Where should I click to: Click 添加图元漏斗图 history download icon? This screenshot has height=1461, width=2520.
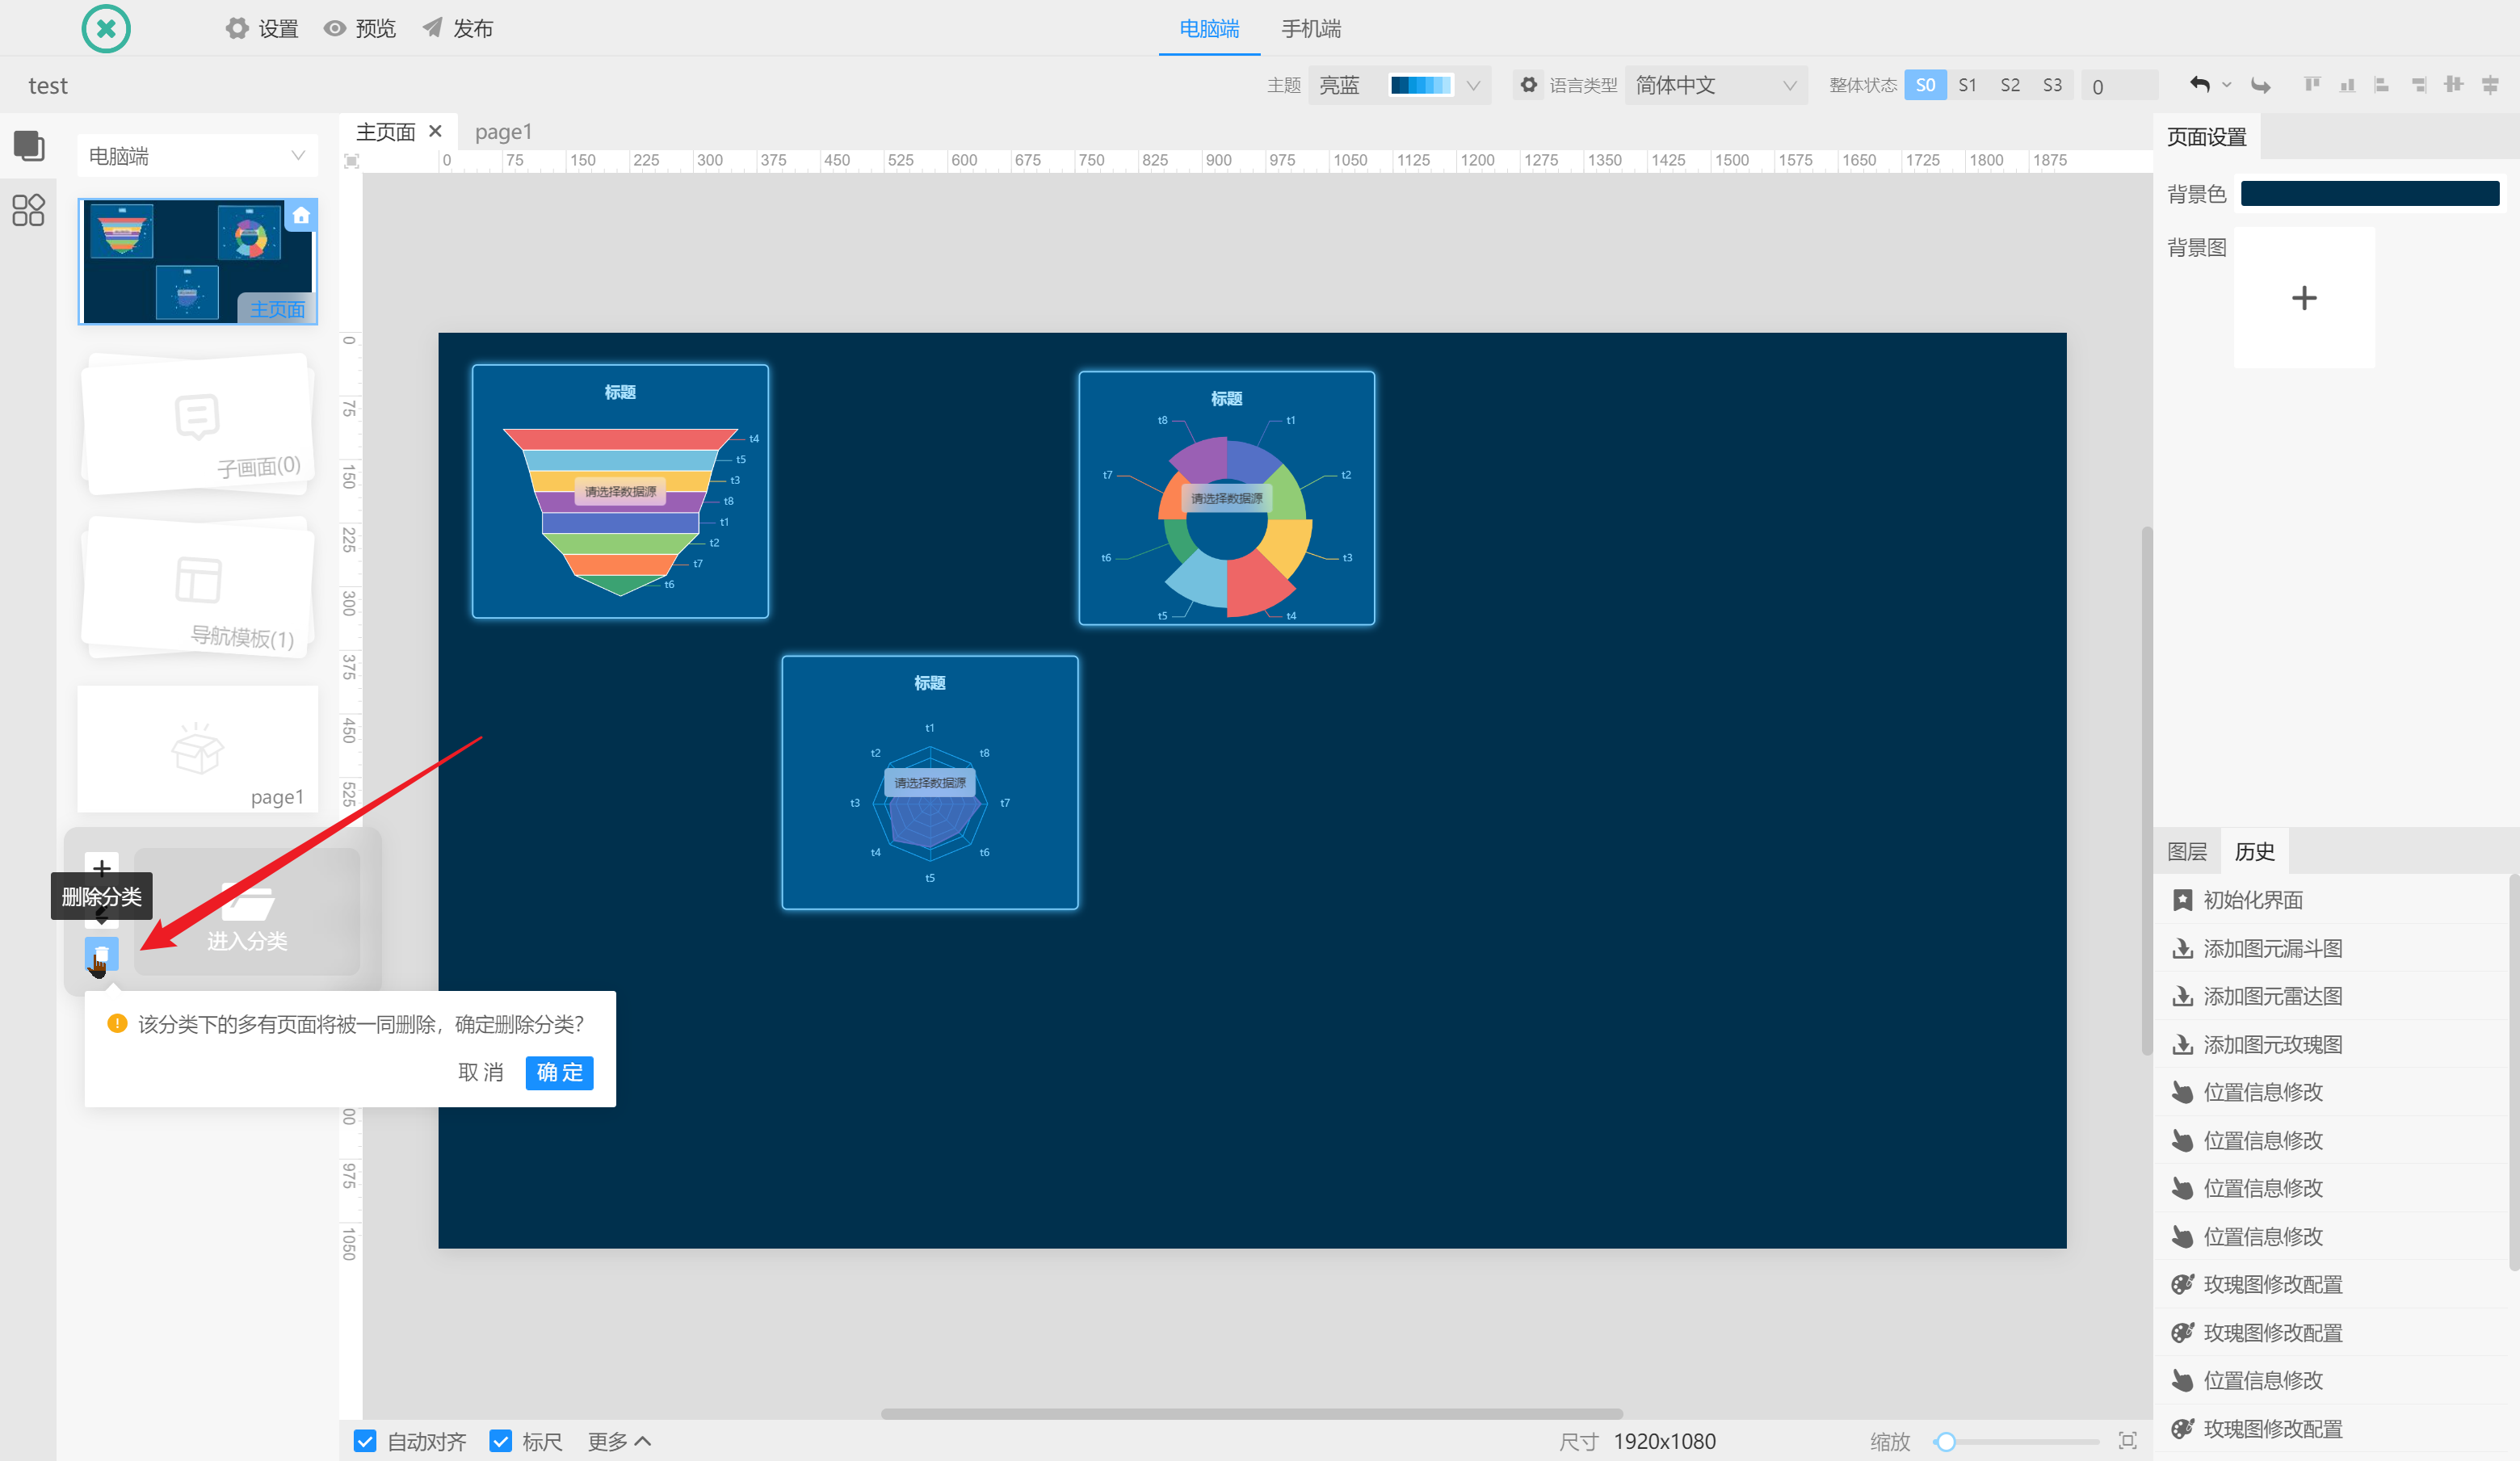[x=2183, y=948]
